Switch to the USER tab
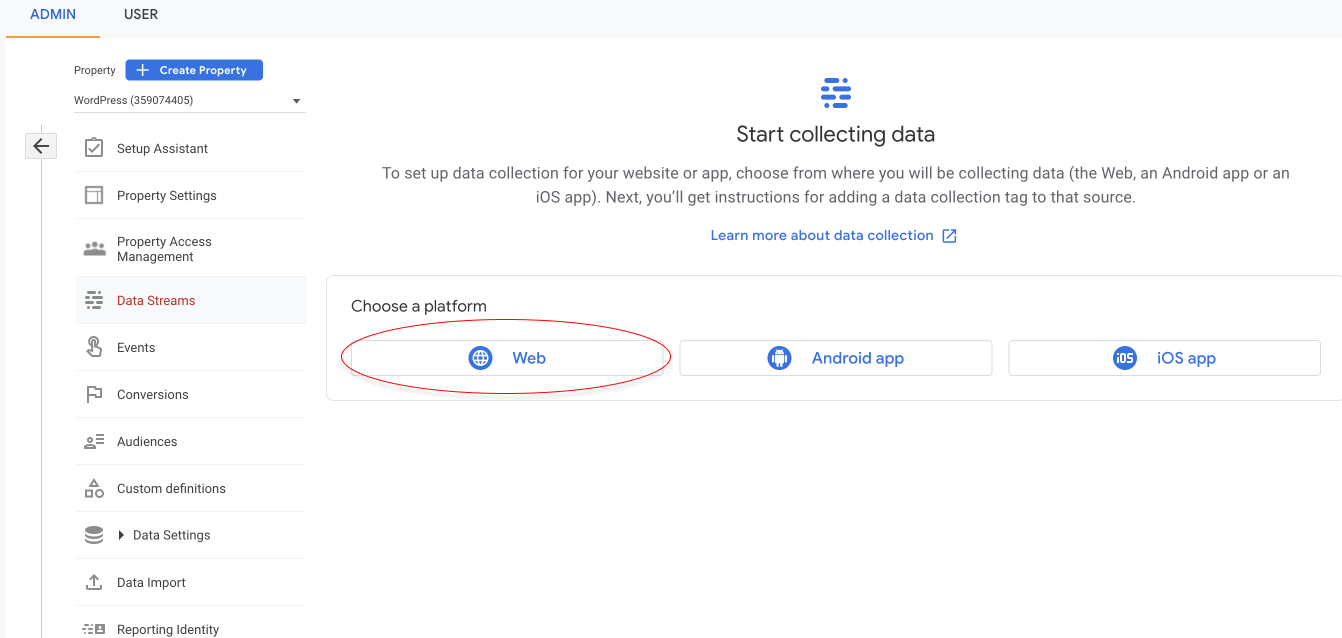Viewport: 1342px width, 638px height. coord(140,14)
